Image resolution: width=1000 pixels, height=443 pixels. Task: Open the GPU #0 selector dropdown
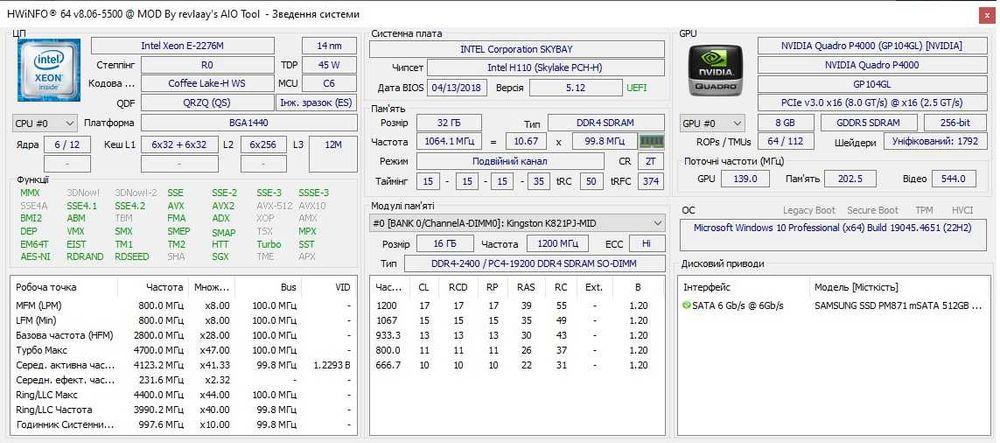point(712,123)
